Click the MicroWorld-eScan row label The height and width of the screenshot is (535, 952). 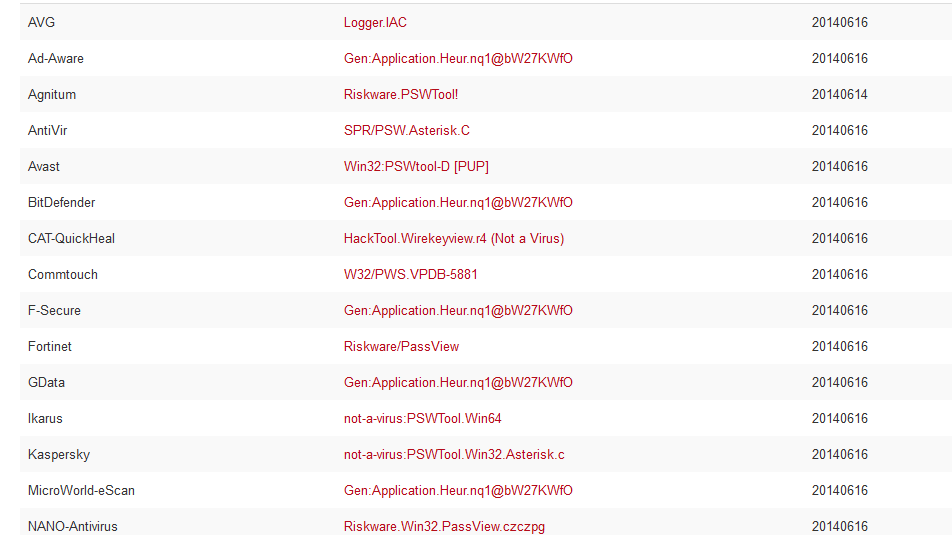pos(81,491)
